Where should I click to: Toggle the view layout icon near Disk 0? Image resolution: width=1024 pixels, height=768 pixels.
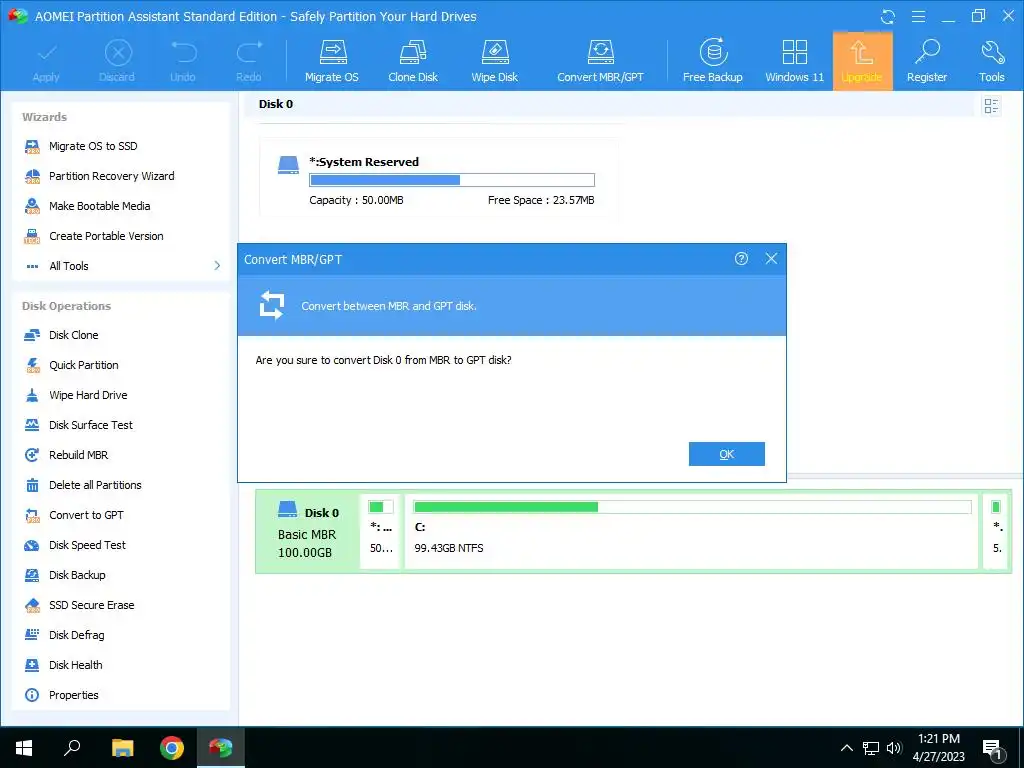click(991, 106)
